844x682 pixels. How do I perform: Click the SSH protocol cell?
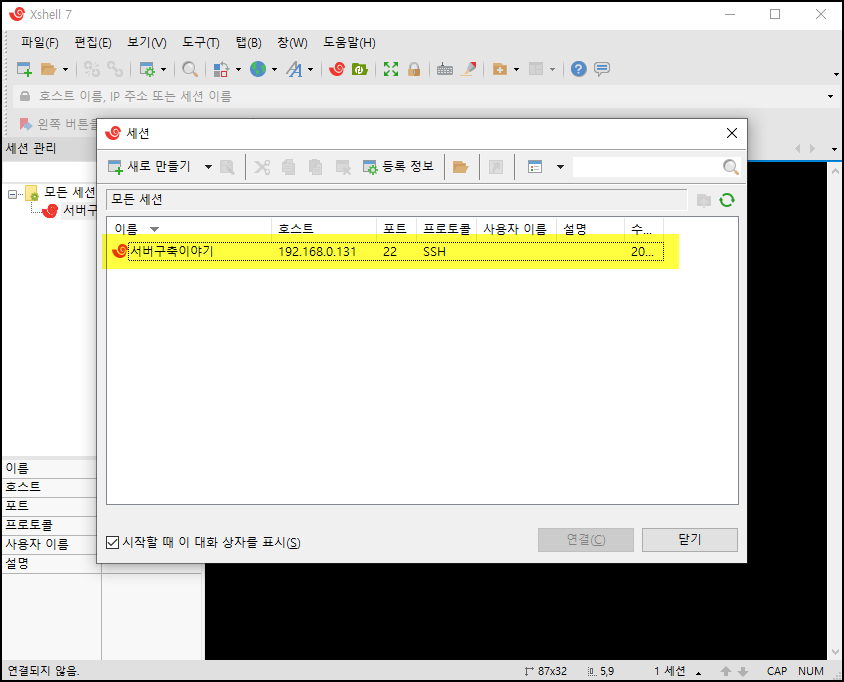(x=434, y=251)
